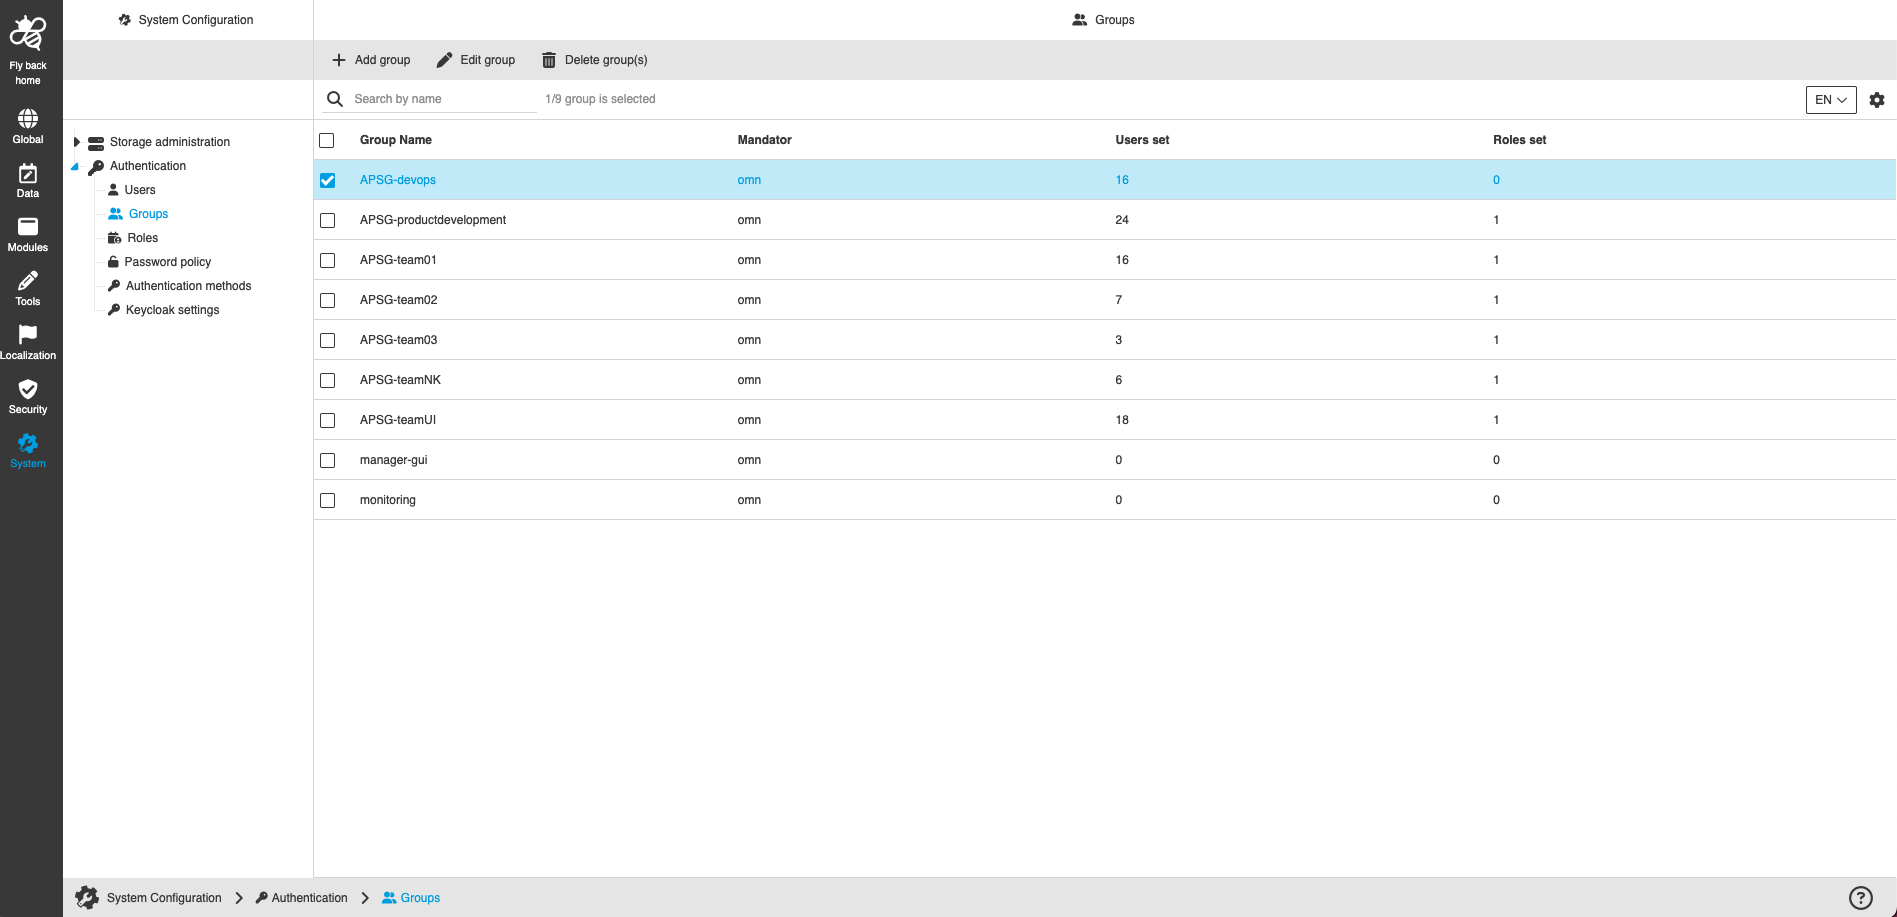Viewport: 1897px width, 917px height.
Task: Click the Search by name field
Action: coord(430,98)
